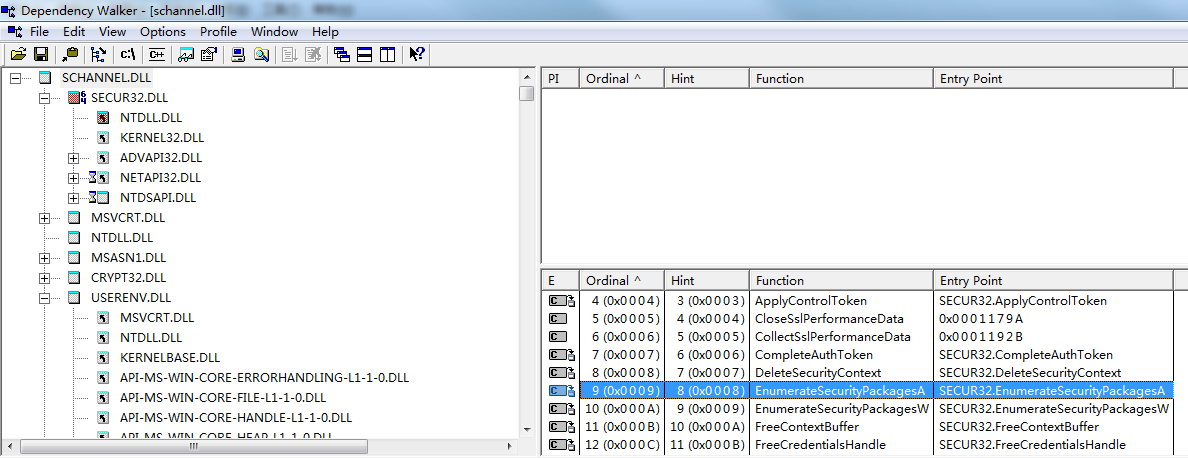Click module tree vertical scrollbar thumb
This screenshot has width=1188, height=458.
pos(527,93)
